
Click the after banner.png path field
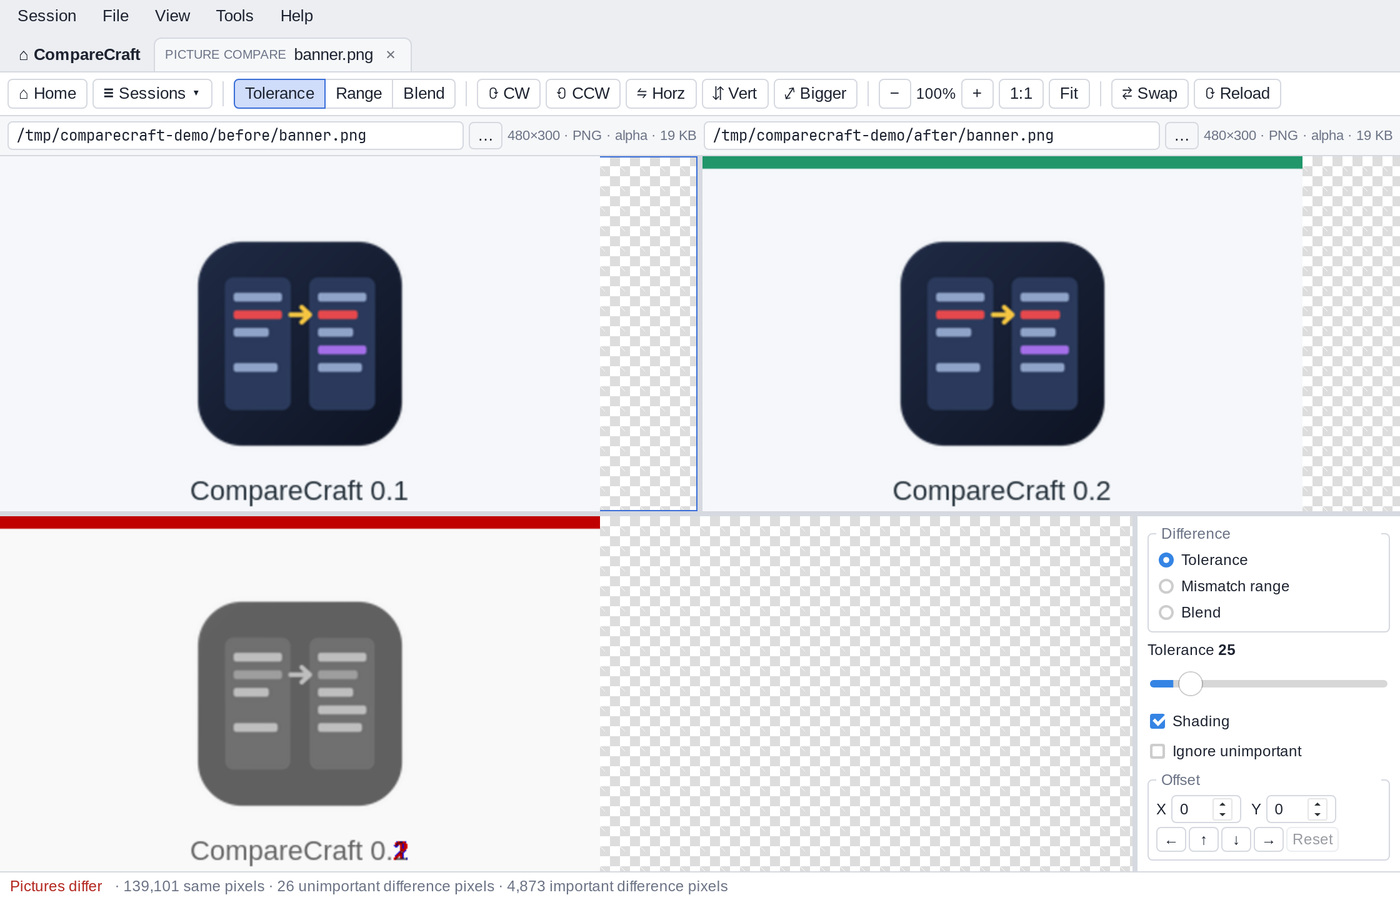[x=931, y=135]
